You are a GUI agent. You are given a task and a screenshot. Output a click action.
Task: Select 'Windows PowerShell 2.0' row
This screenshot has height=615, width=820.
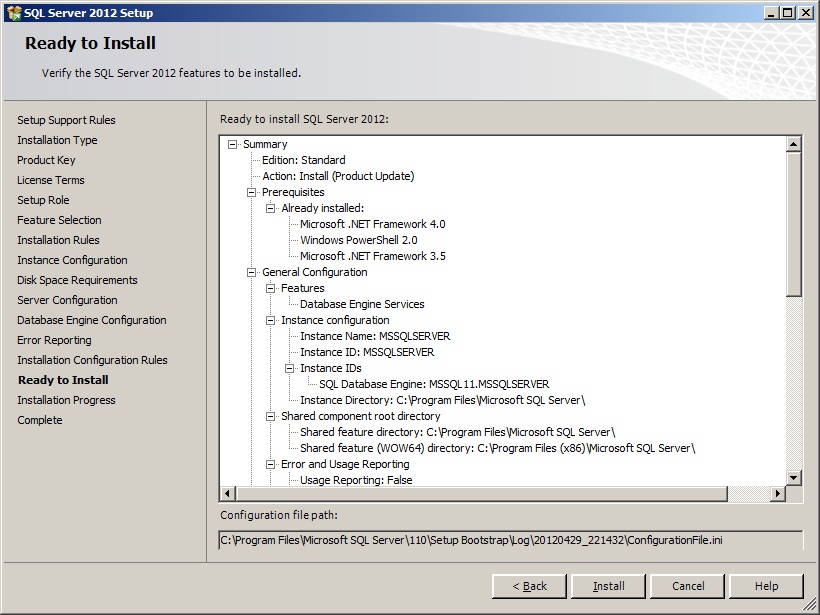[x=359, y=240]
